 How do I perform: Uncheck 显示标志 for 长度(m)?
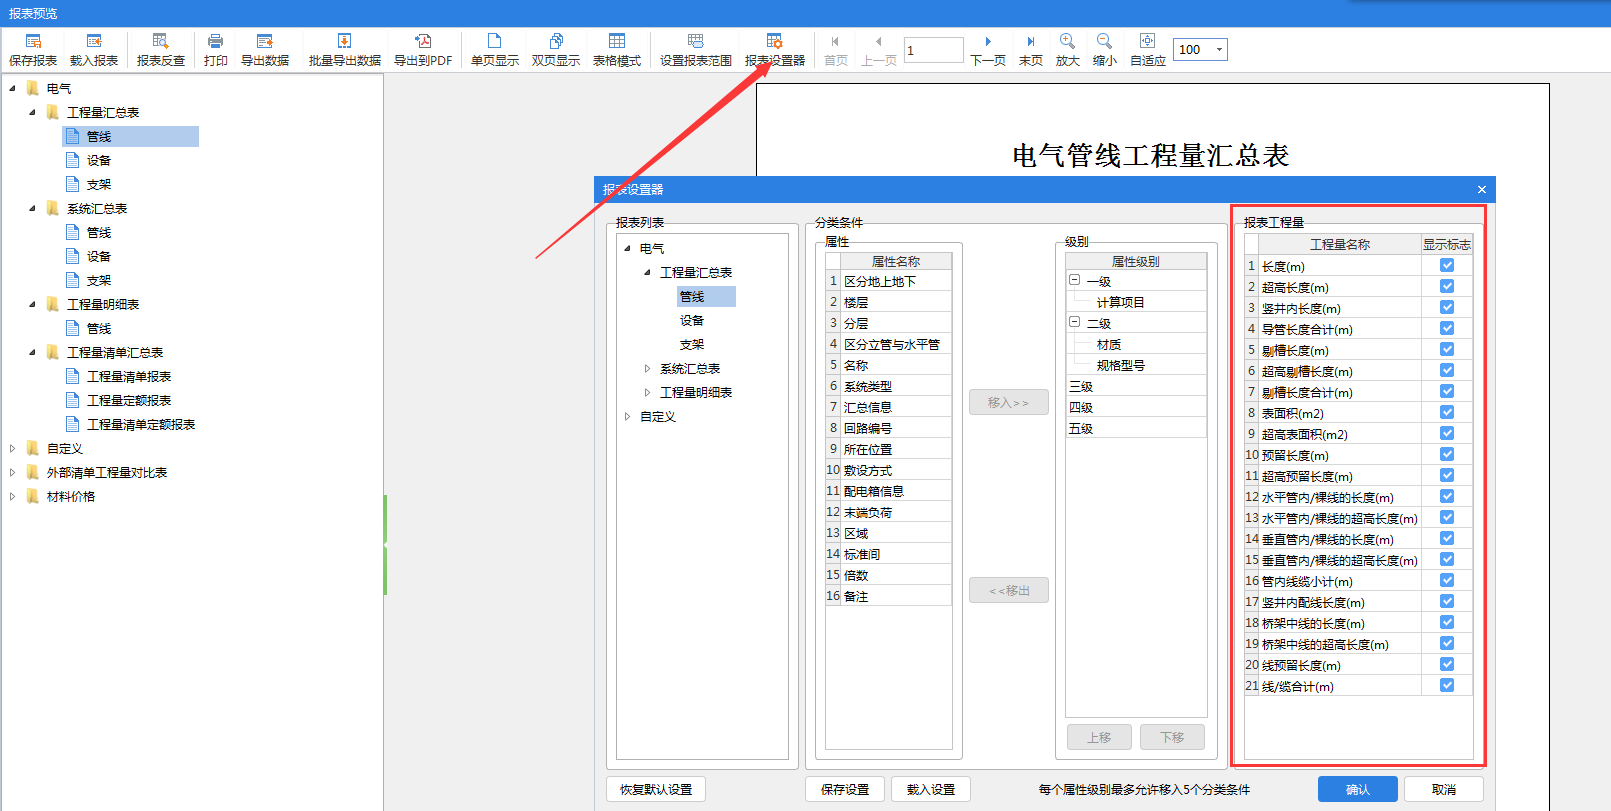pyautogui.click(x=1447, y=266)
